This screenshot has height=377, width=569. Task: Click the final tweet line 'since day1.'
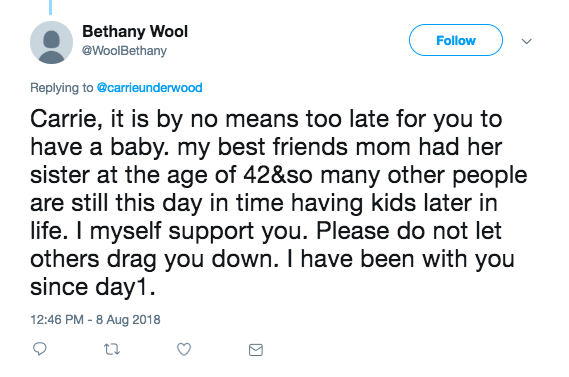click(93, 287)
